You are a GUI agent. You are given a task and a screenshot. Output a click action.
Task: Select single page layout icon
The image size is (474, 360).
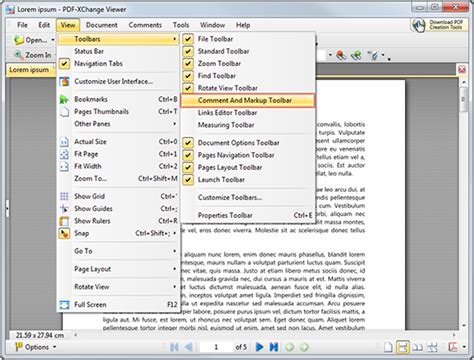[388, 347]
